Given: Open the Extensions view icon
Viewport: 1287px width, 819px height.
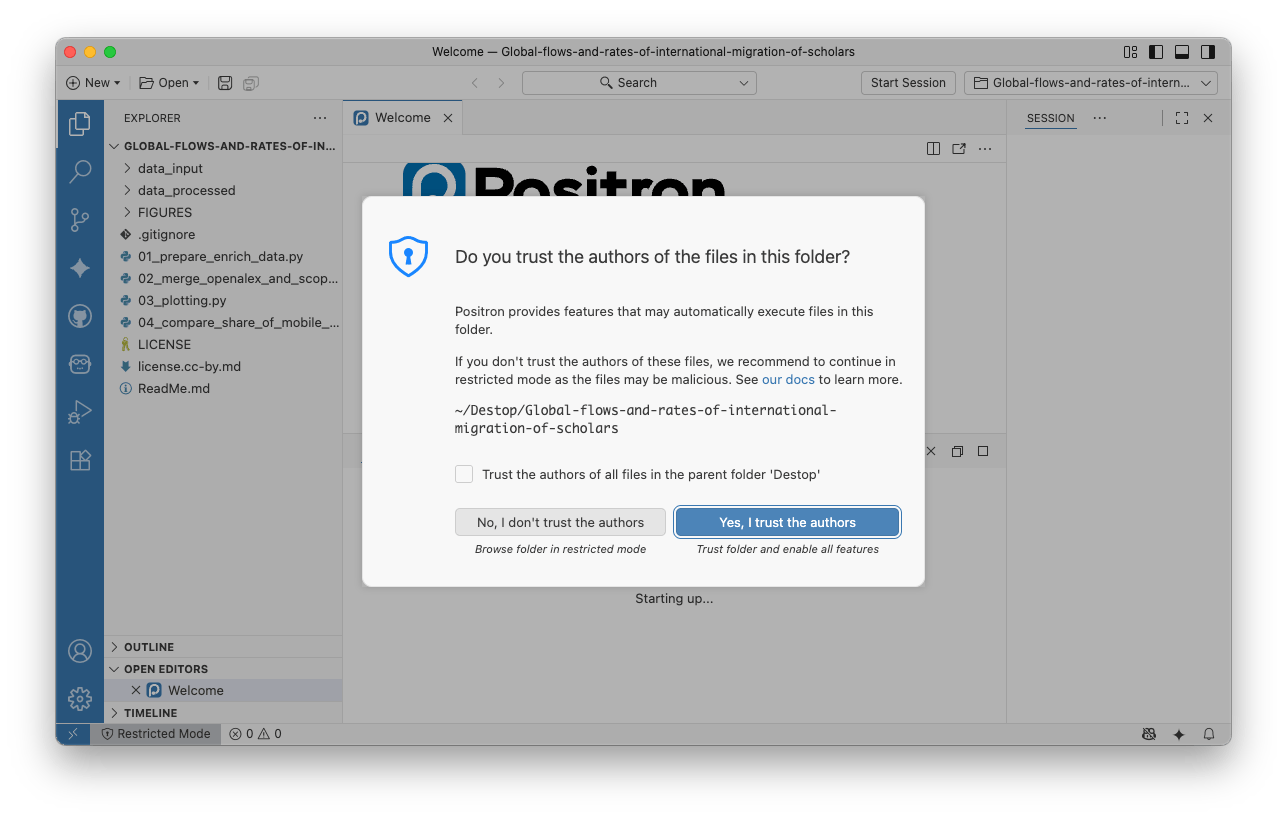Looking at the screenshot, I should tap(80, 460).
